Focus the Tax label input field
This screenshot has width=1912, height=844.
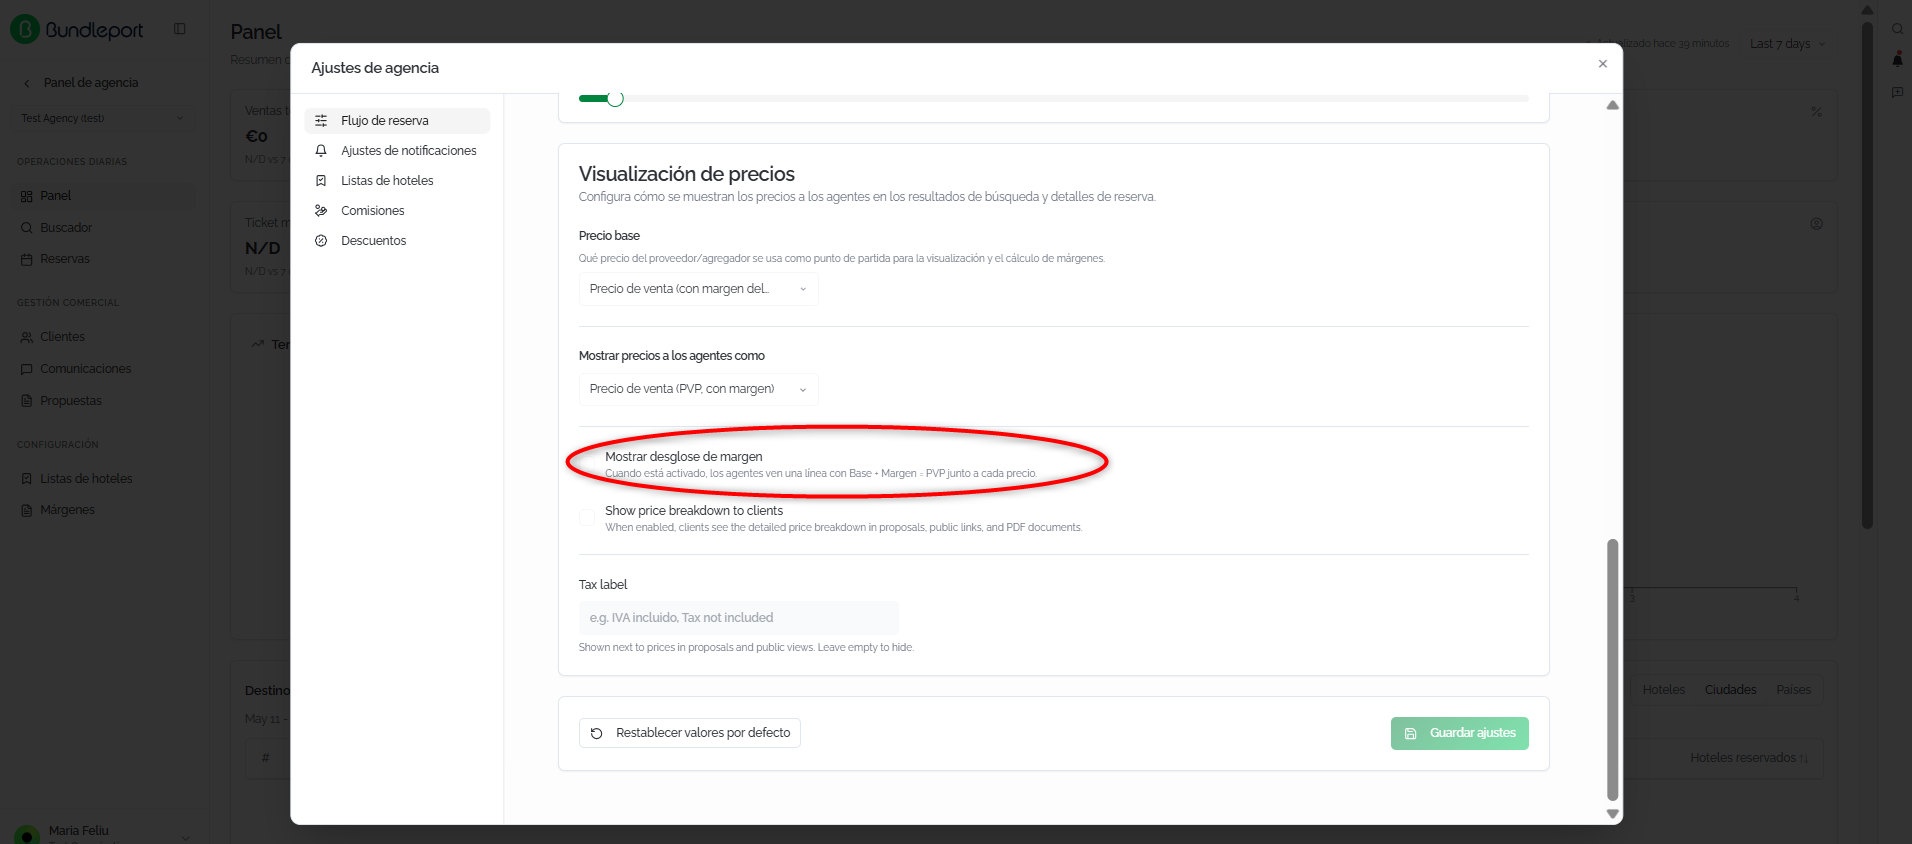(738, 618)
